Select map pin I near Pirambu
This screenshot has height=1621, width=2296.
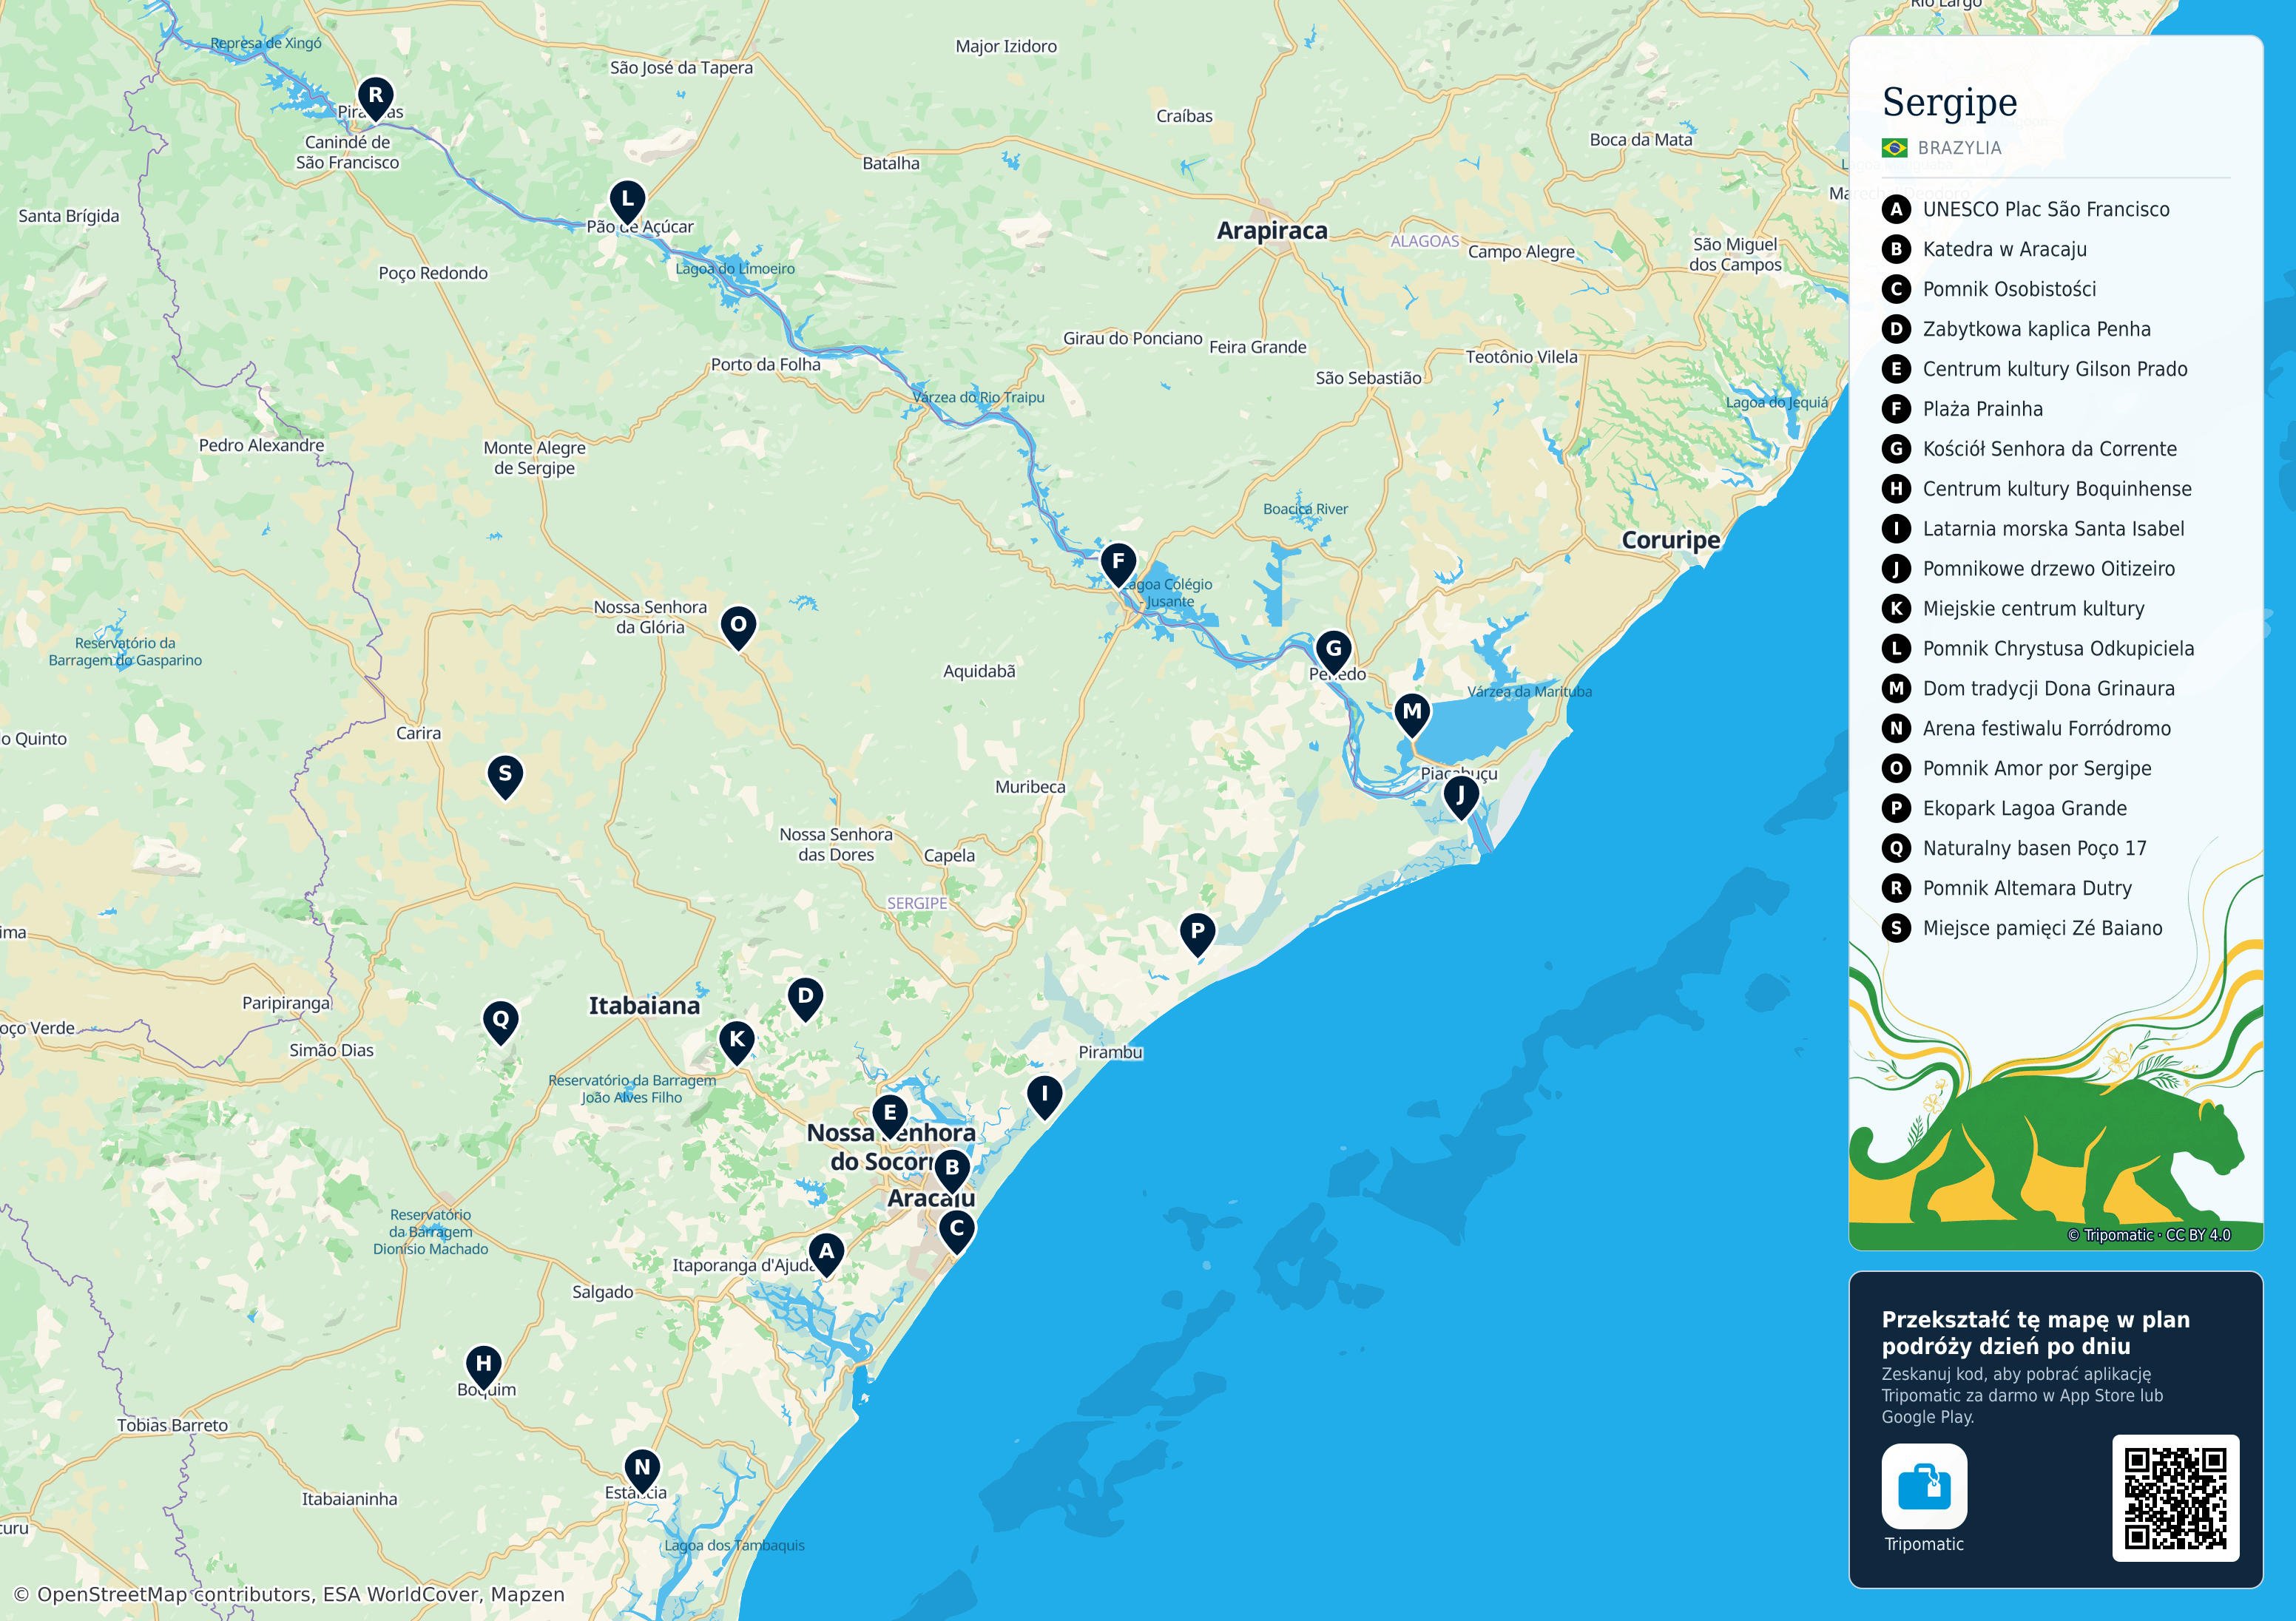[1044, 1097]
